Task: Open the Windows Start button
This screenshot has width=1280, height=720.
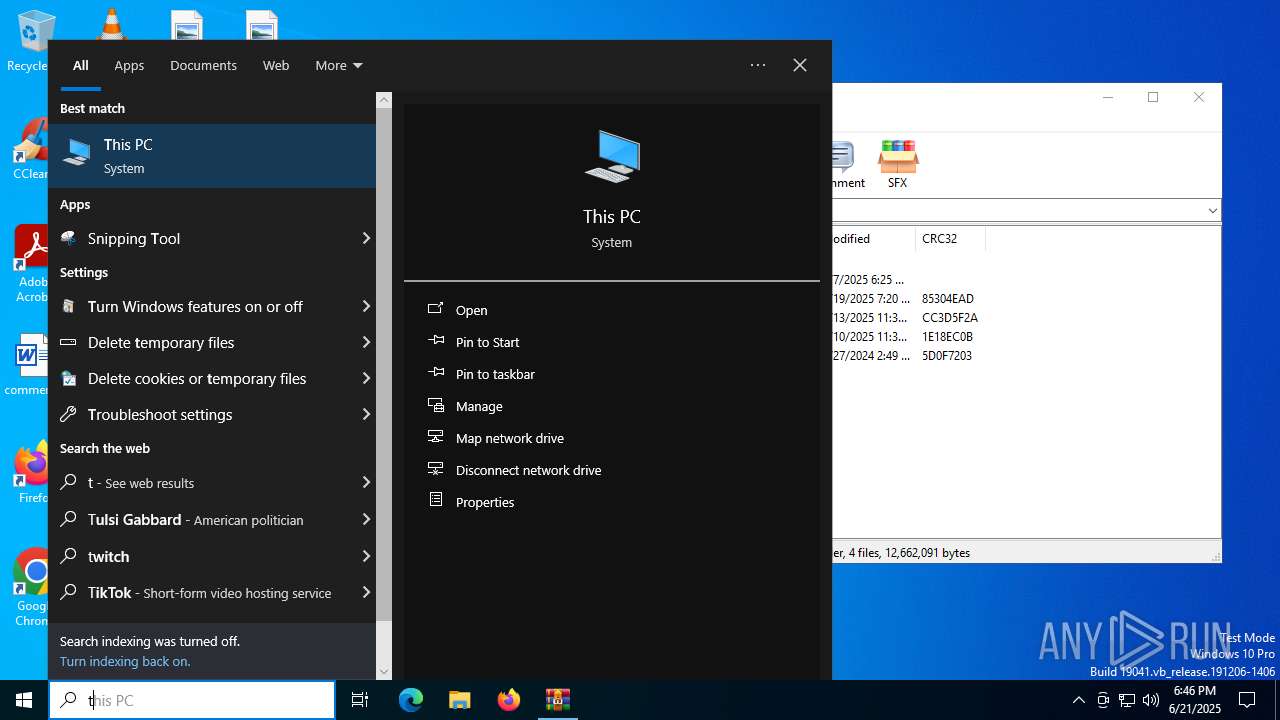Action: [24, 700]
